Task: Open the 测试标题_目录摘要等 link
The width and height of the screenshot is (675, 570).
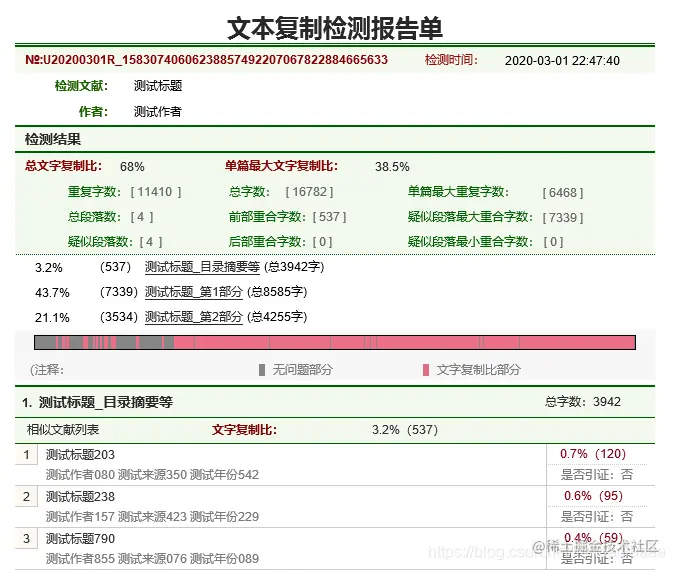Action: pos(202,267)
